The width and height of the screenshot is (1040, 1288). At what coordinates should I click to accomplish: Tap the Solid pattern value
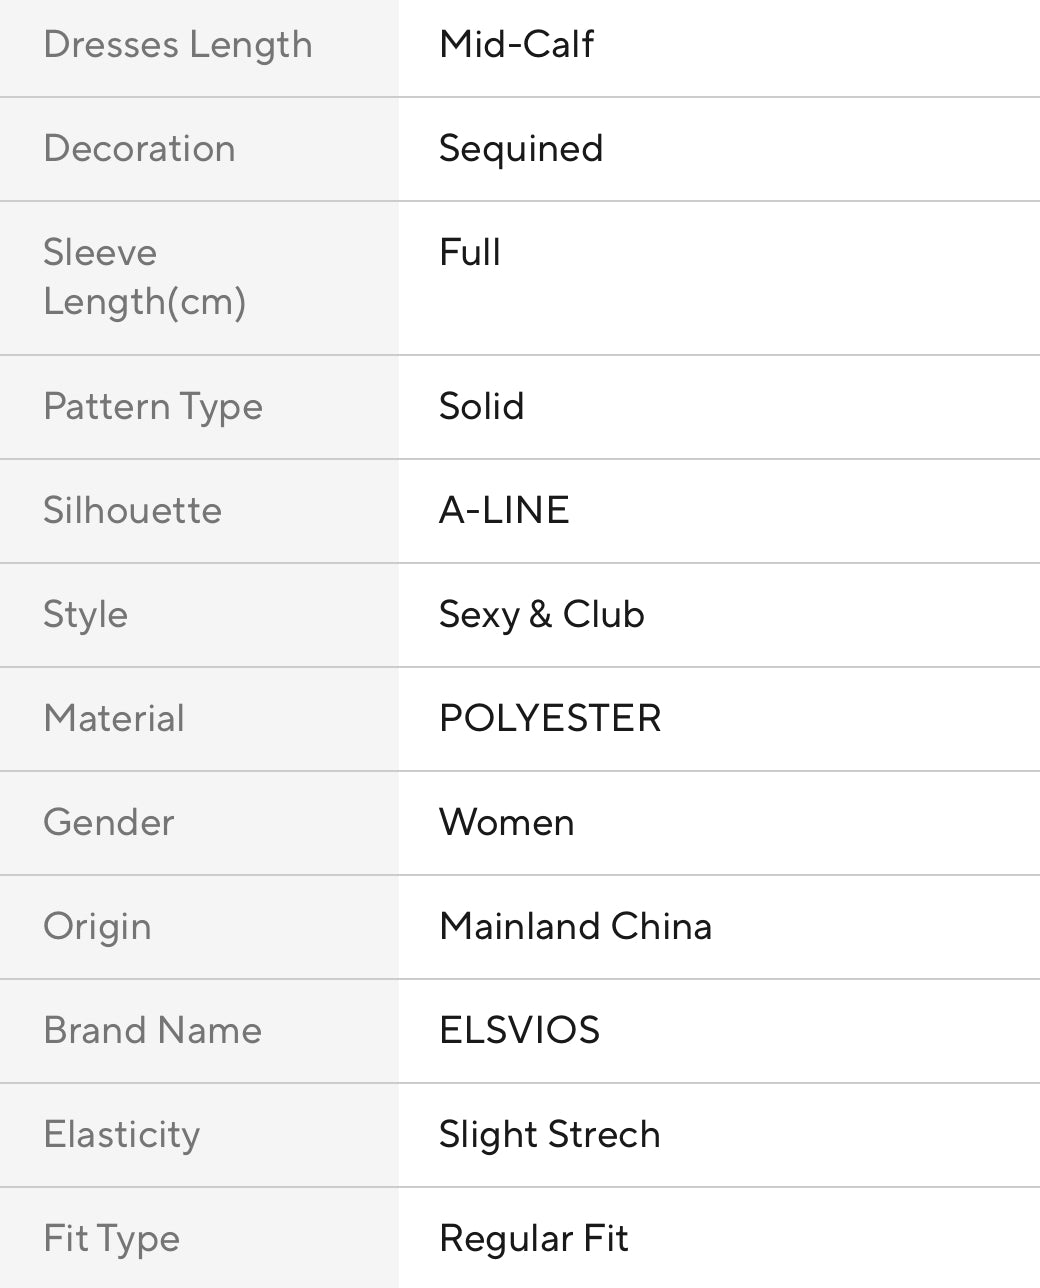(481, 407)
